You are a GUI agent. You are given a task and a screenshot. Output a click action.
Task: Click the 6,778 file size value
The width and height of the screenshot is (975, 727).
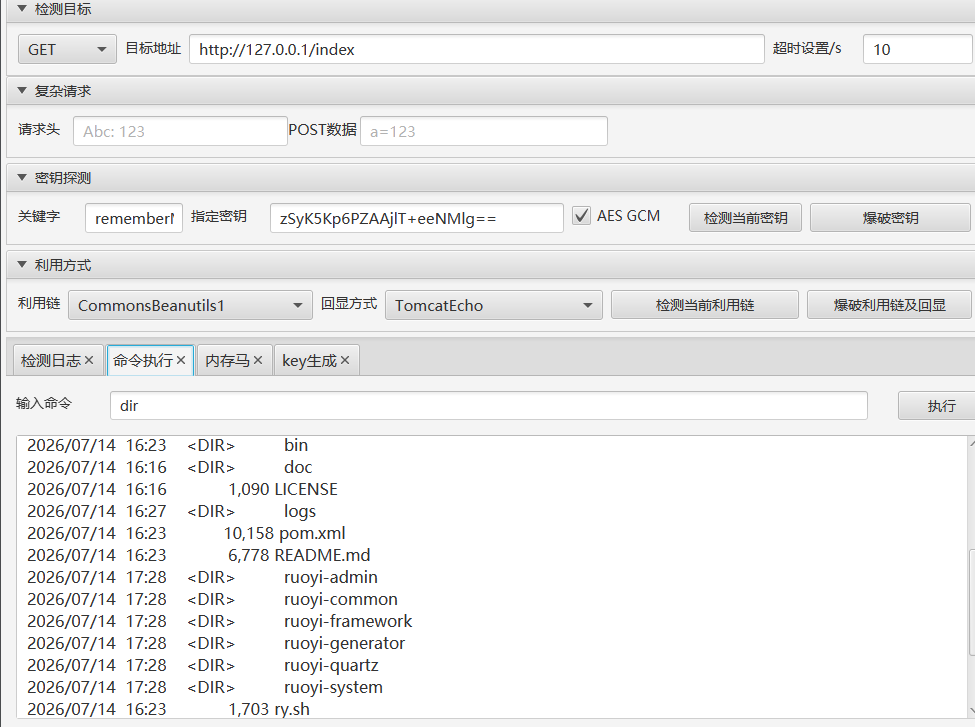[249, 555]
